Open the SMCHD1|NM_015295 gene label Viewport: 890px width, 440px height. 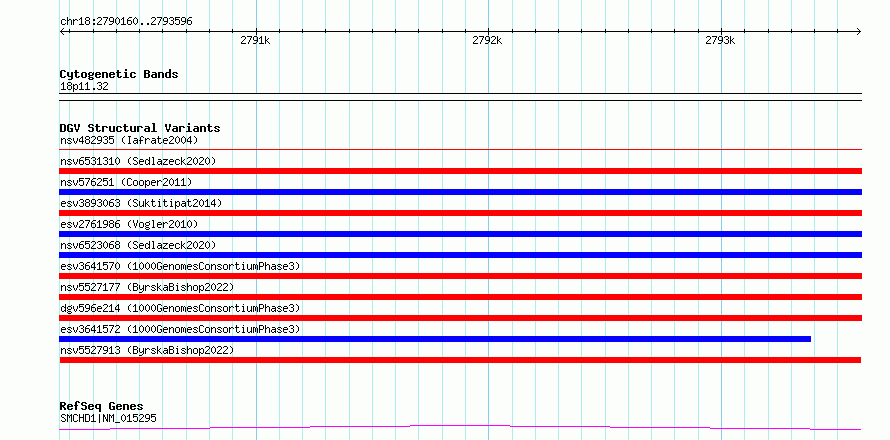[108, 419]
